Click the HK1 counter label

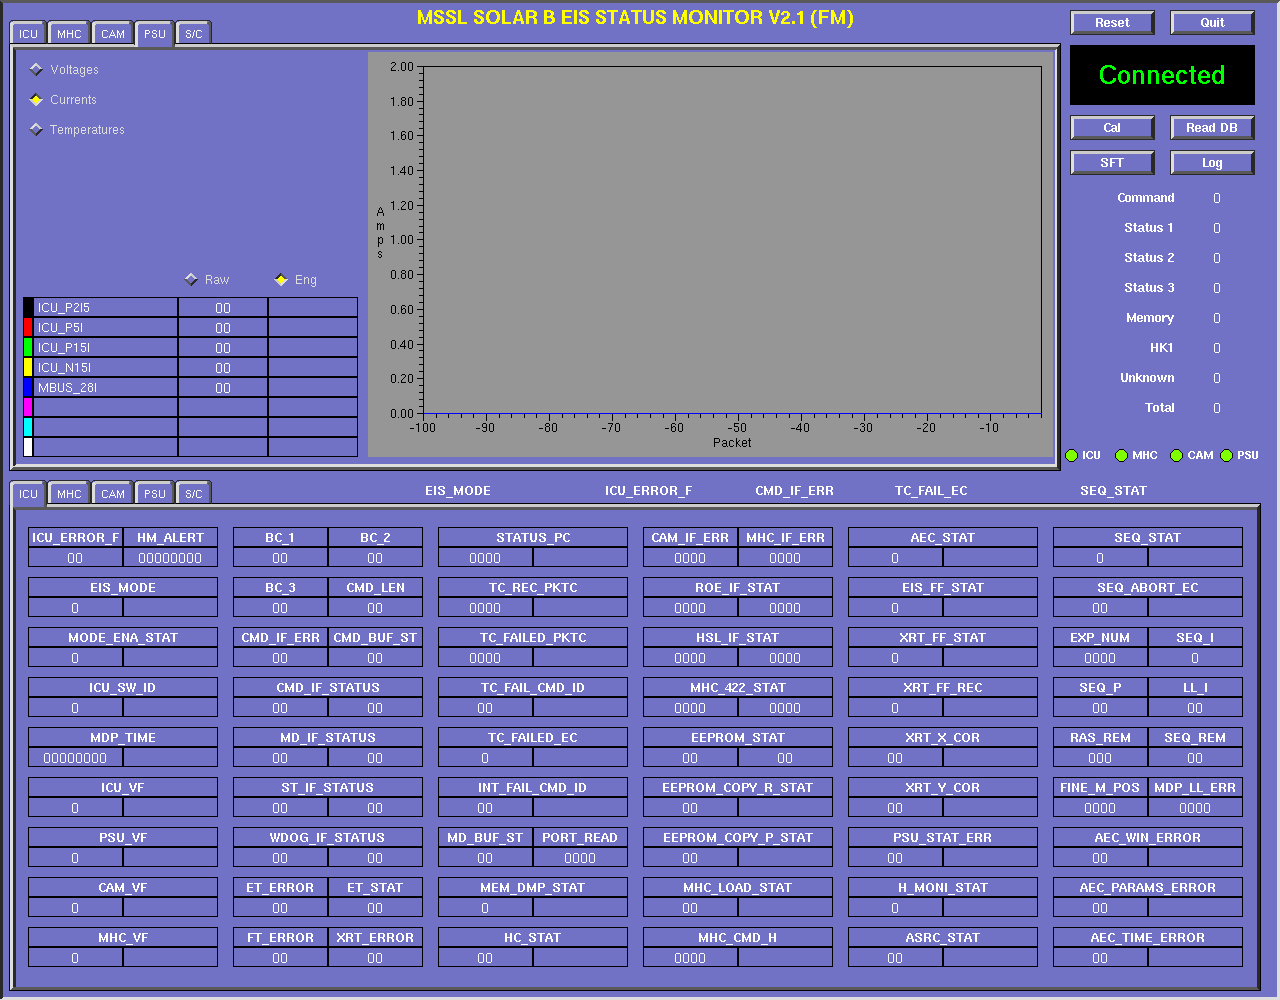[x=1162, y=348]
